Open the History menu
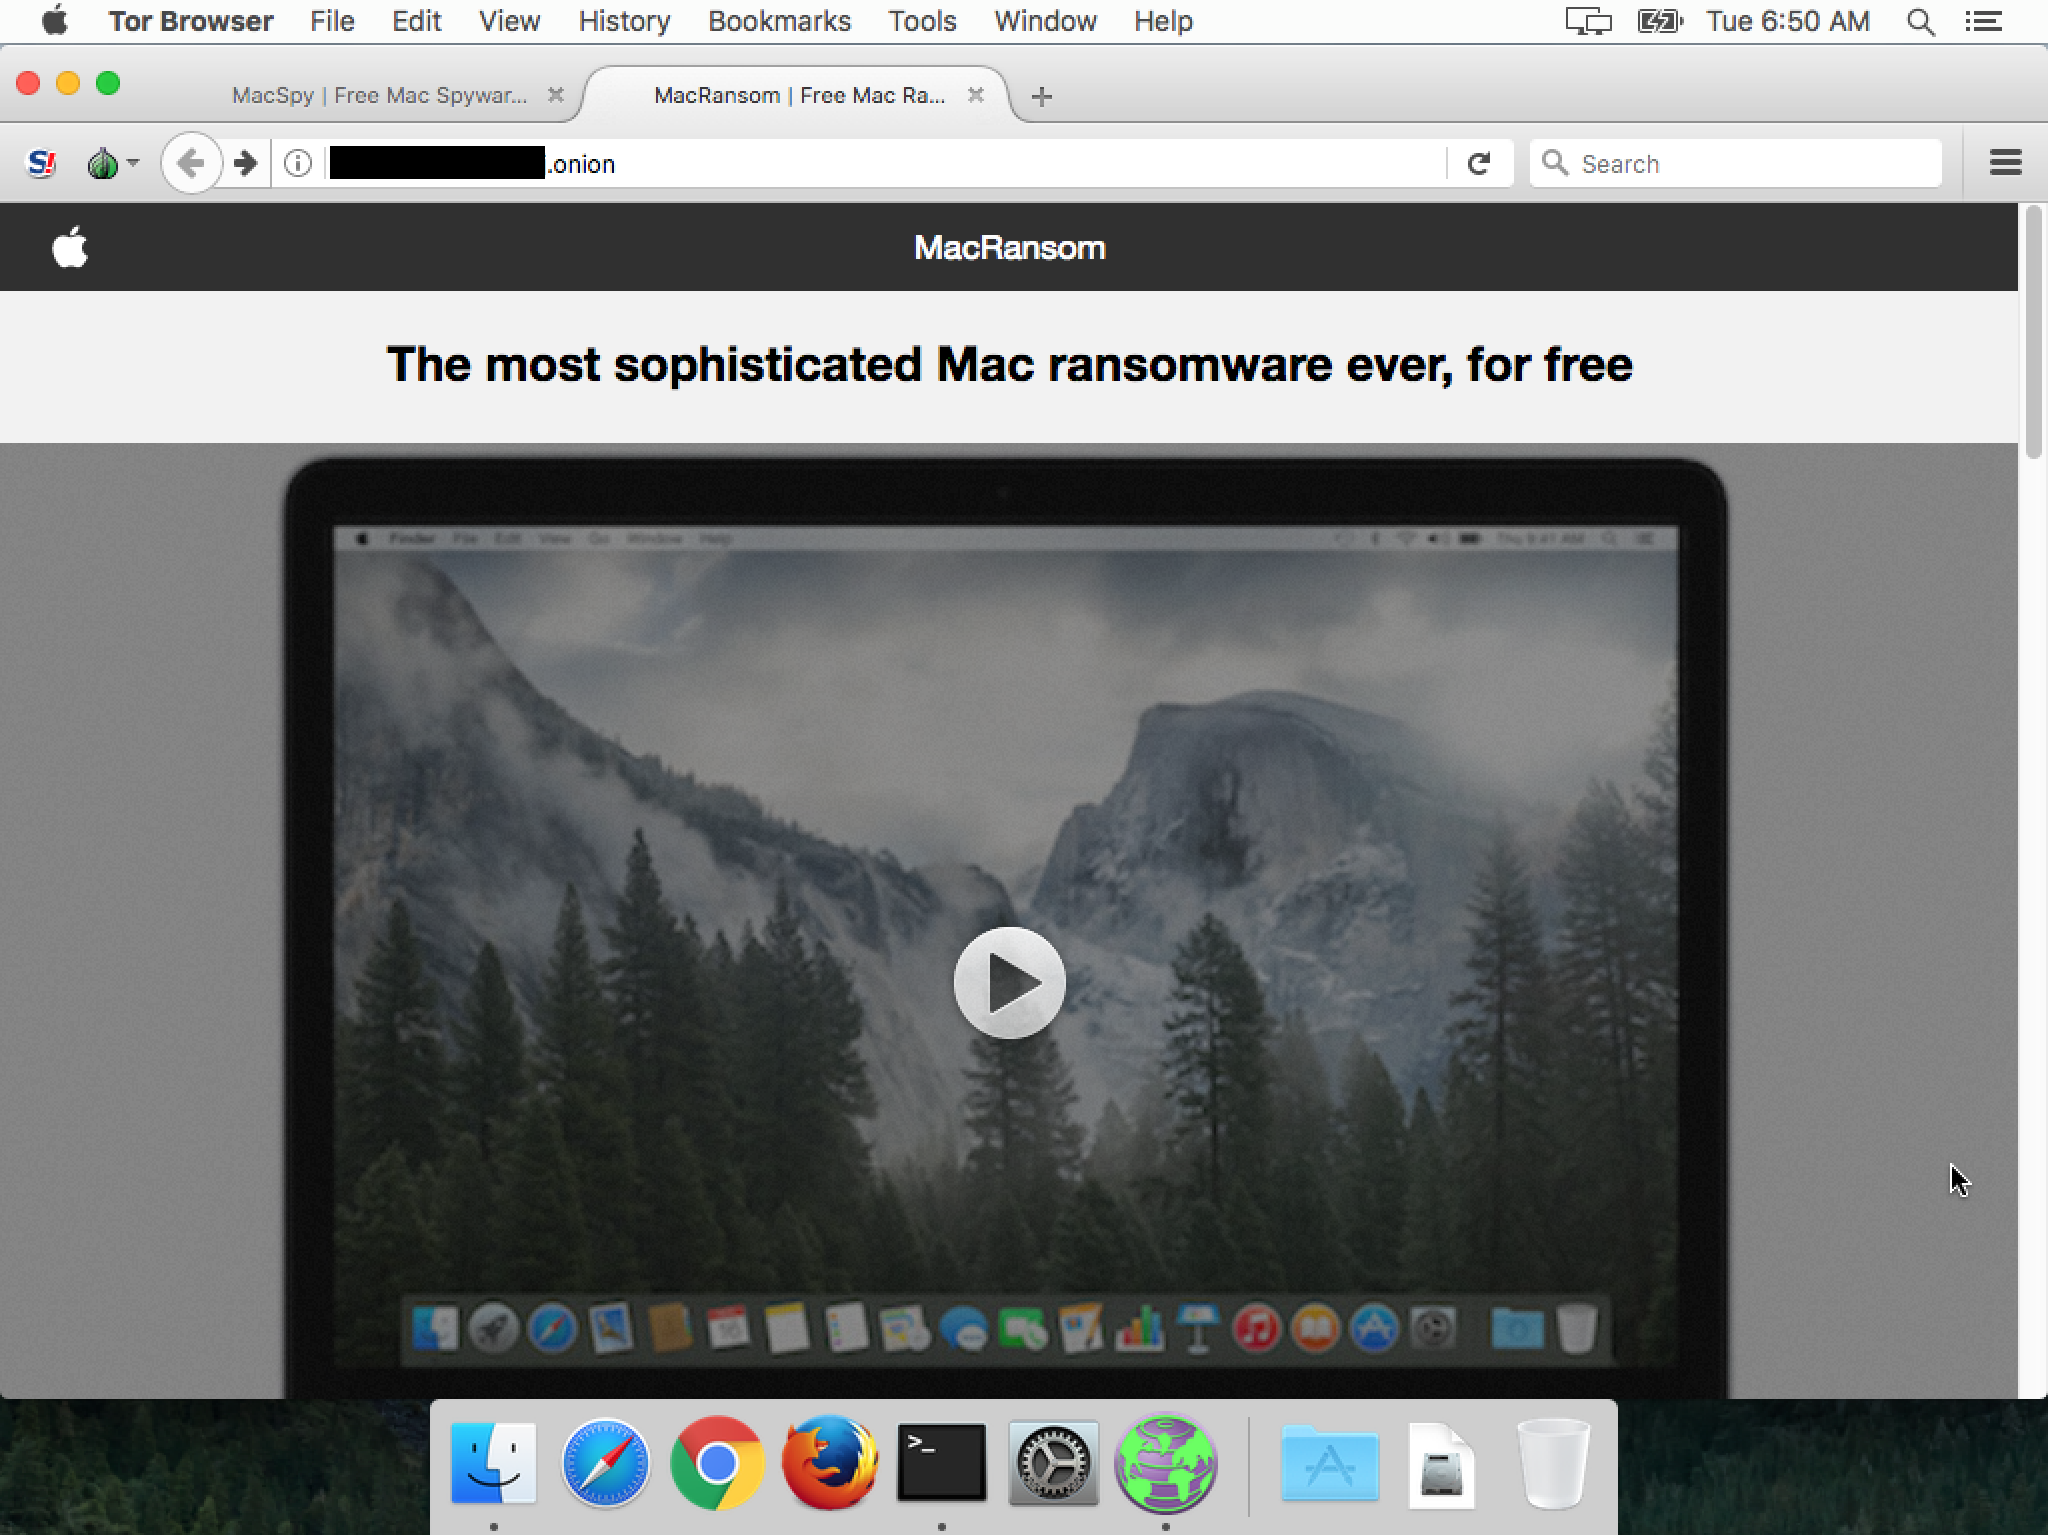Screen dimensions: 2048x1535 point(624,21)
